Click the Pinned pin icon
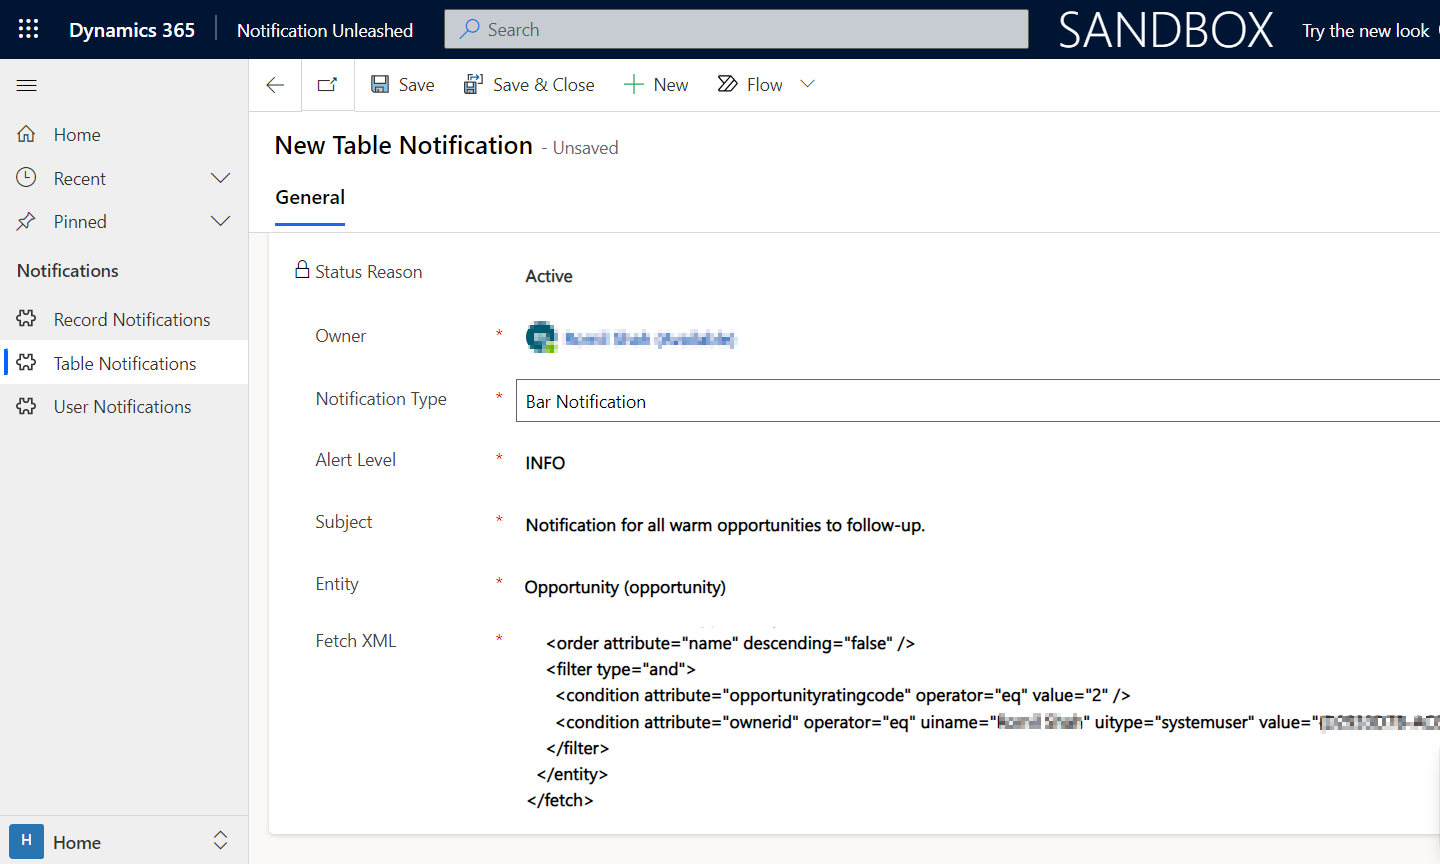This screenshot has height=864, width=1440. pos(27,221)
